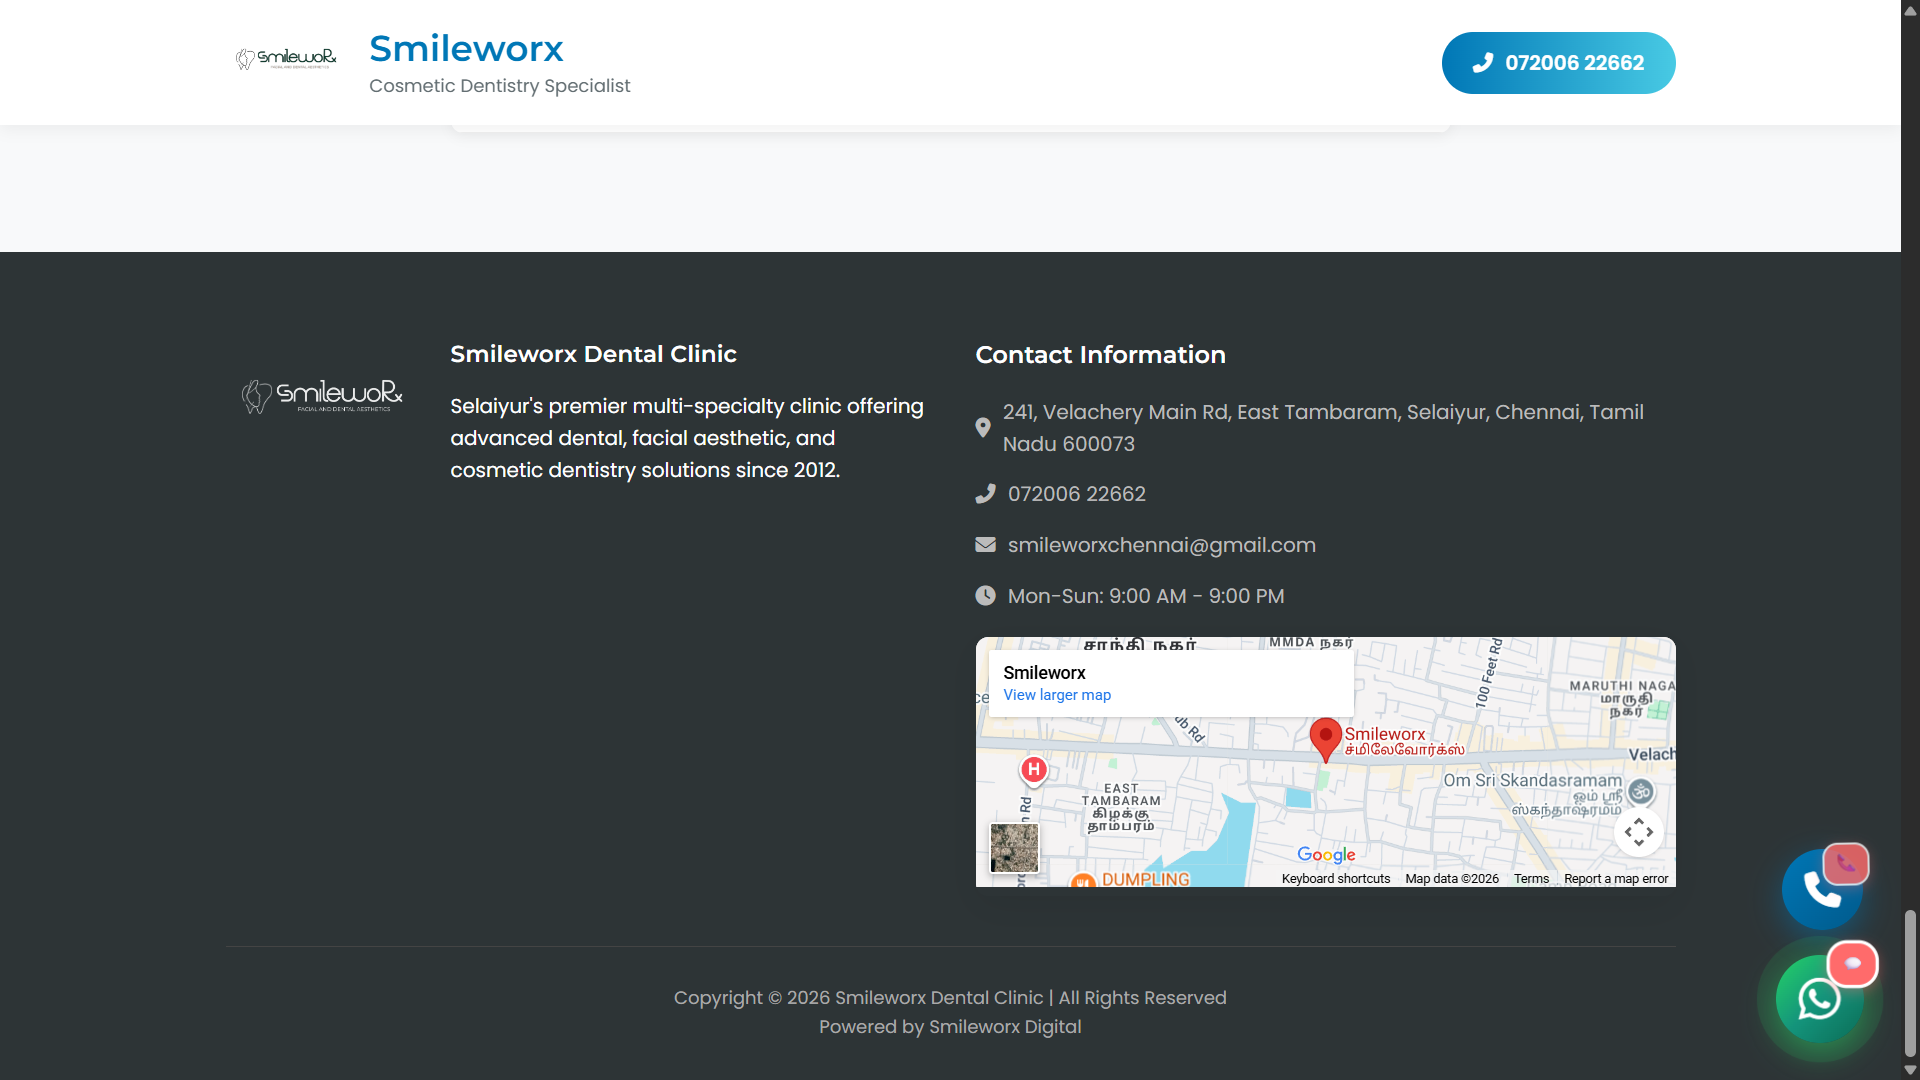Open WhatsApp chat via floating green icon
The height and width of the screenshot is (1080, 1920).
pyautogui.click(x=1820, y=1000)
